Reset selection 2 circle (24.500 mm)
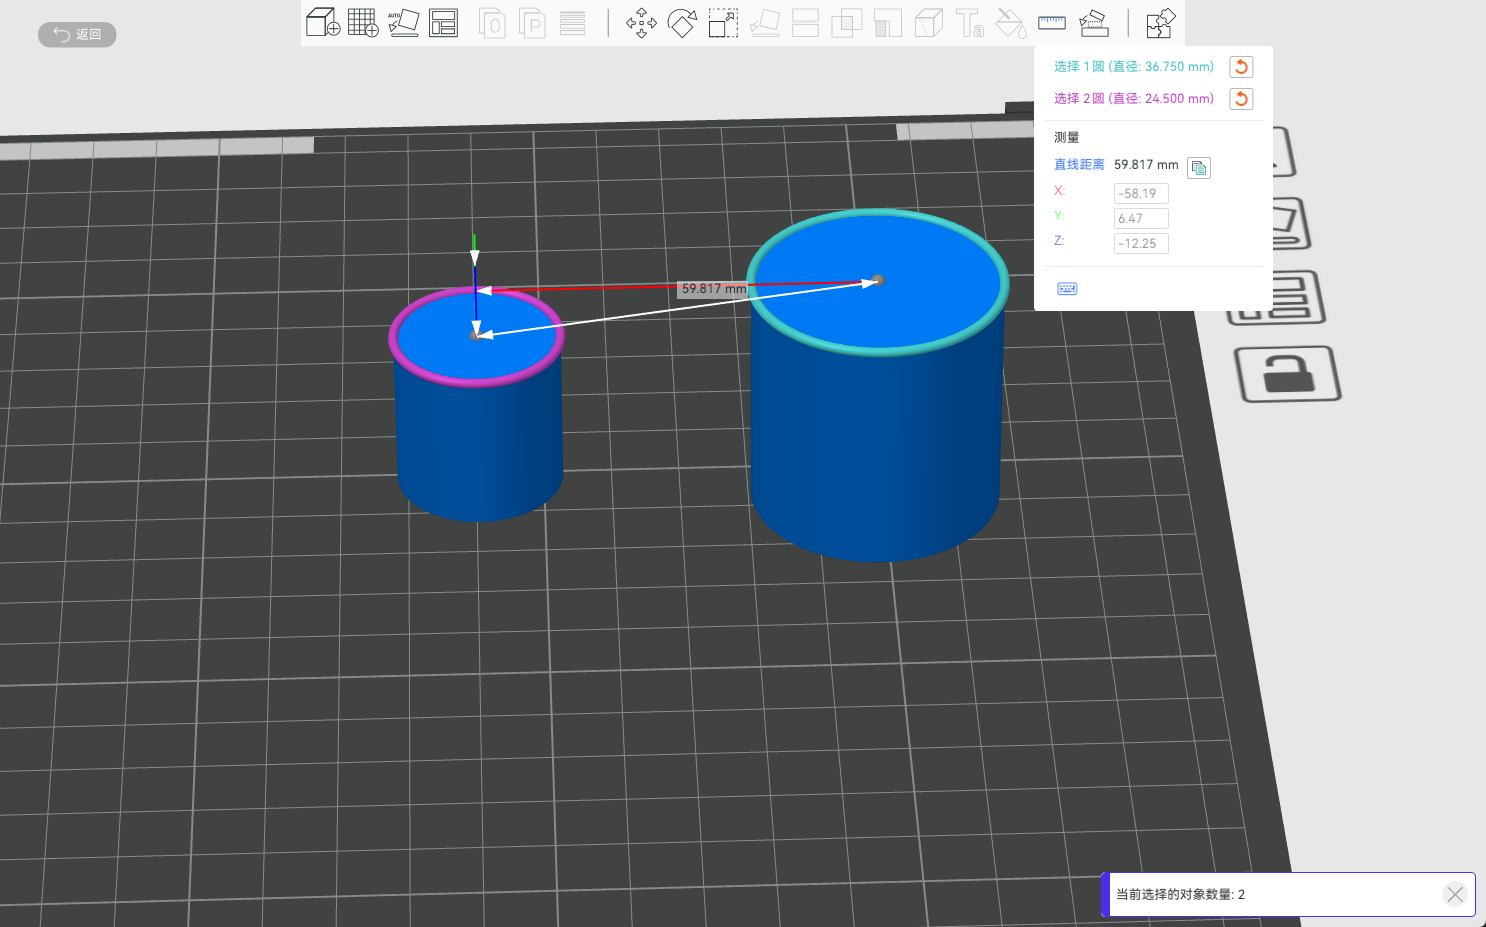 (1241, 99)
